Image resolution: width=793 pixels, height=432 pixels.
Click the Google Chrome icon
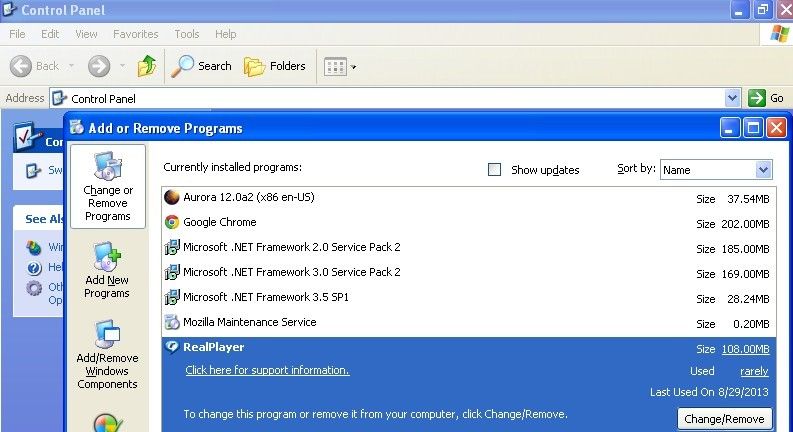[172, 222]
